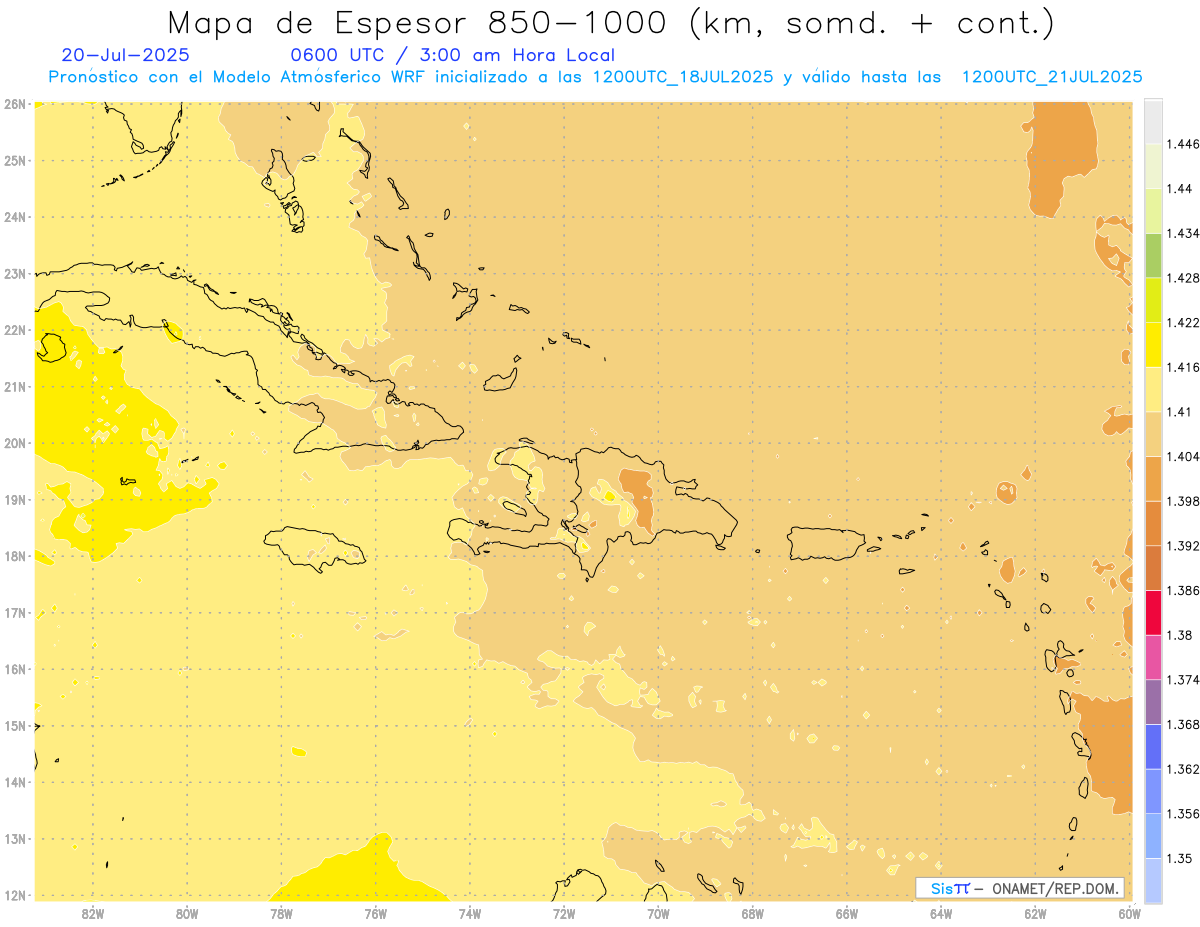Click the 1.446 colorbar value
The height and width of the screenshot is (927, 1200).
click(x=1183, y=144)
